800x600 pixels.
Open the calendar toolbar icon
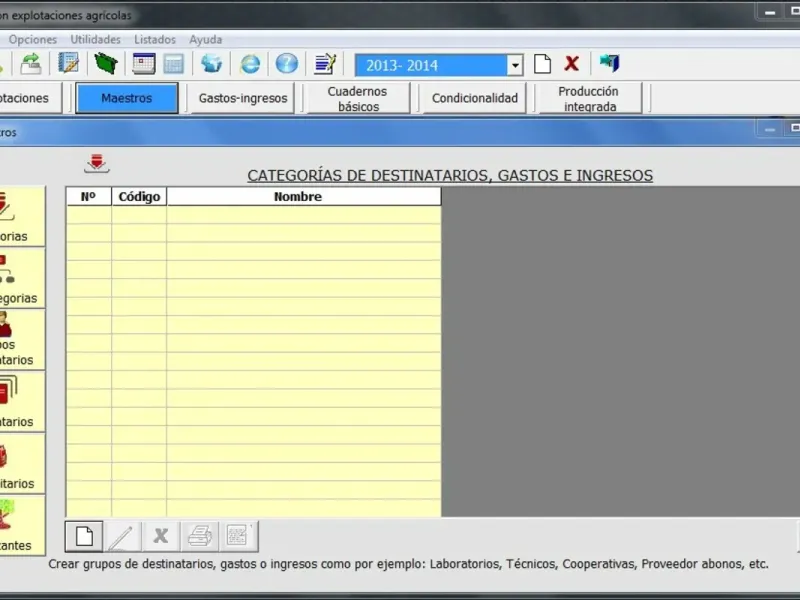click(144, 64)
